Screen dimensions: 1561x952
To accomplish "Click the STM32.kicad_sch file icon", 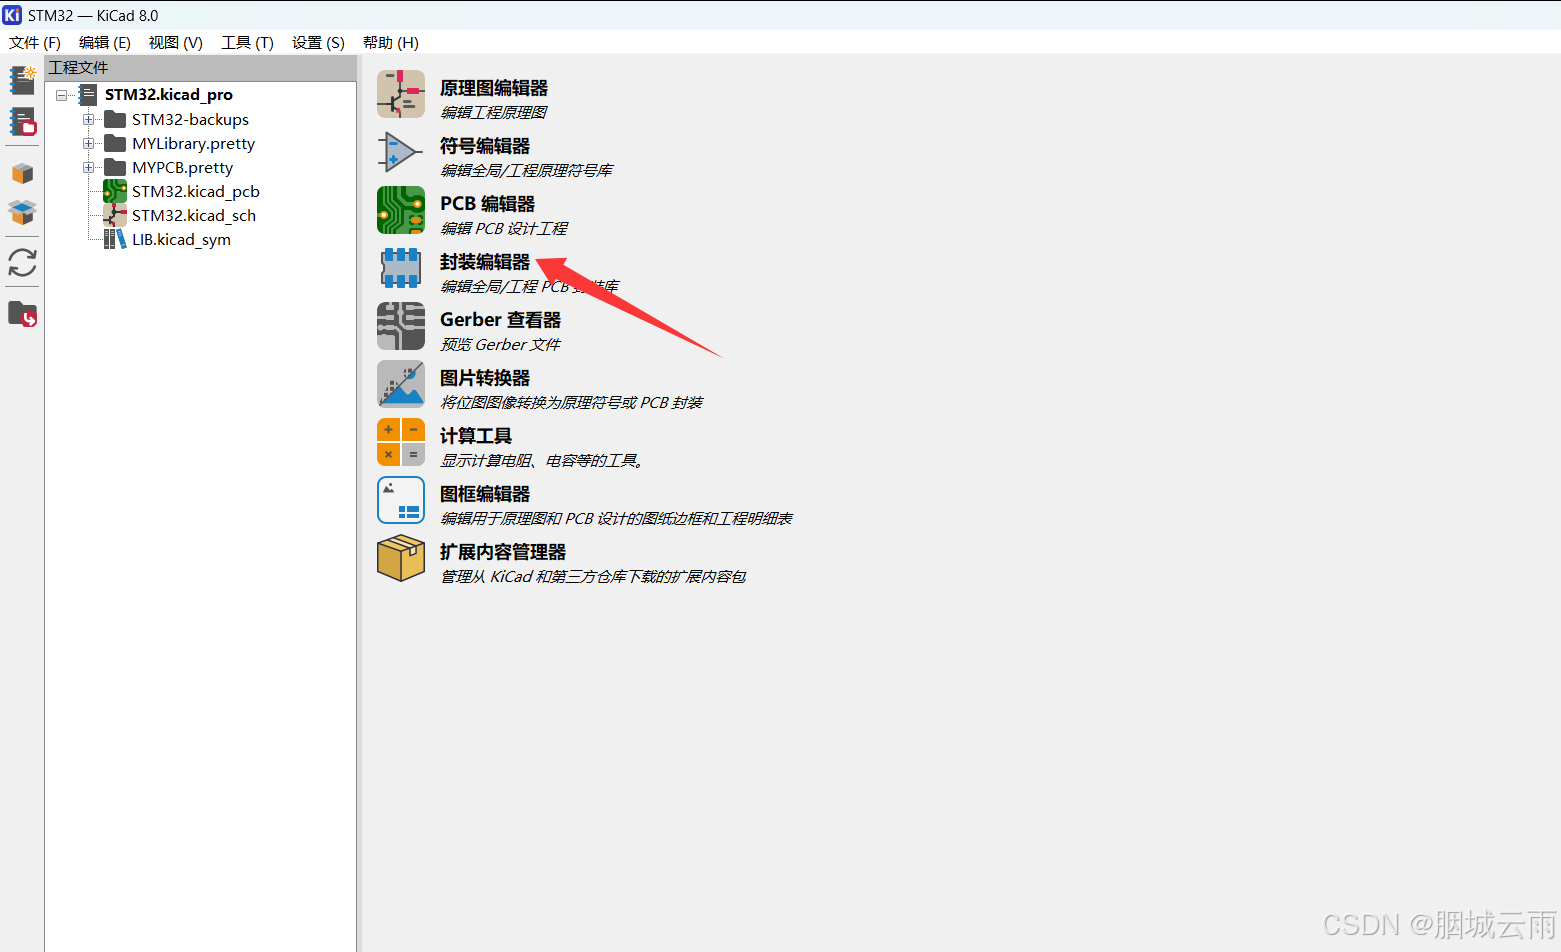I will pyautogui.click(x=115, y=216).
